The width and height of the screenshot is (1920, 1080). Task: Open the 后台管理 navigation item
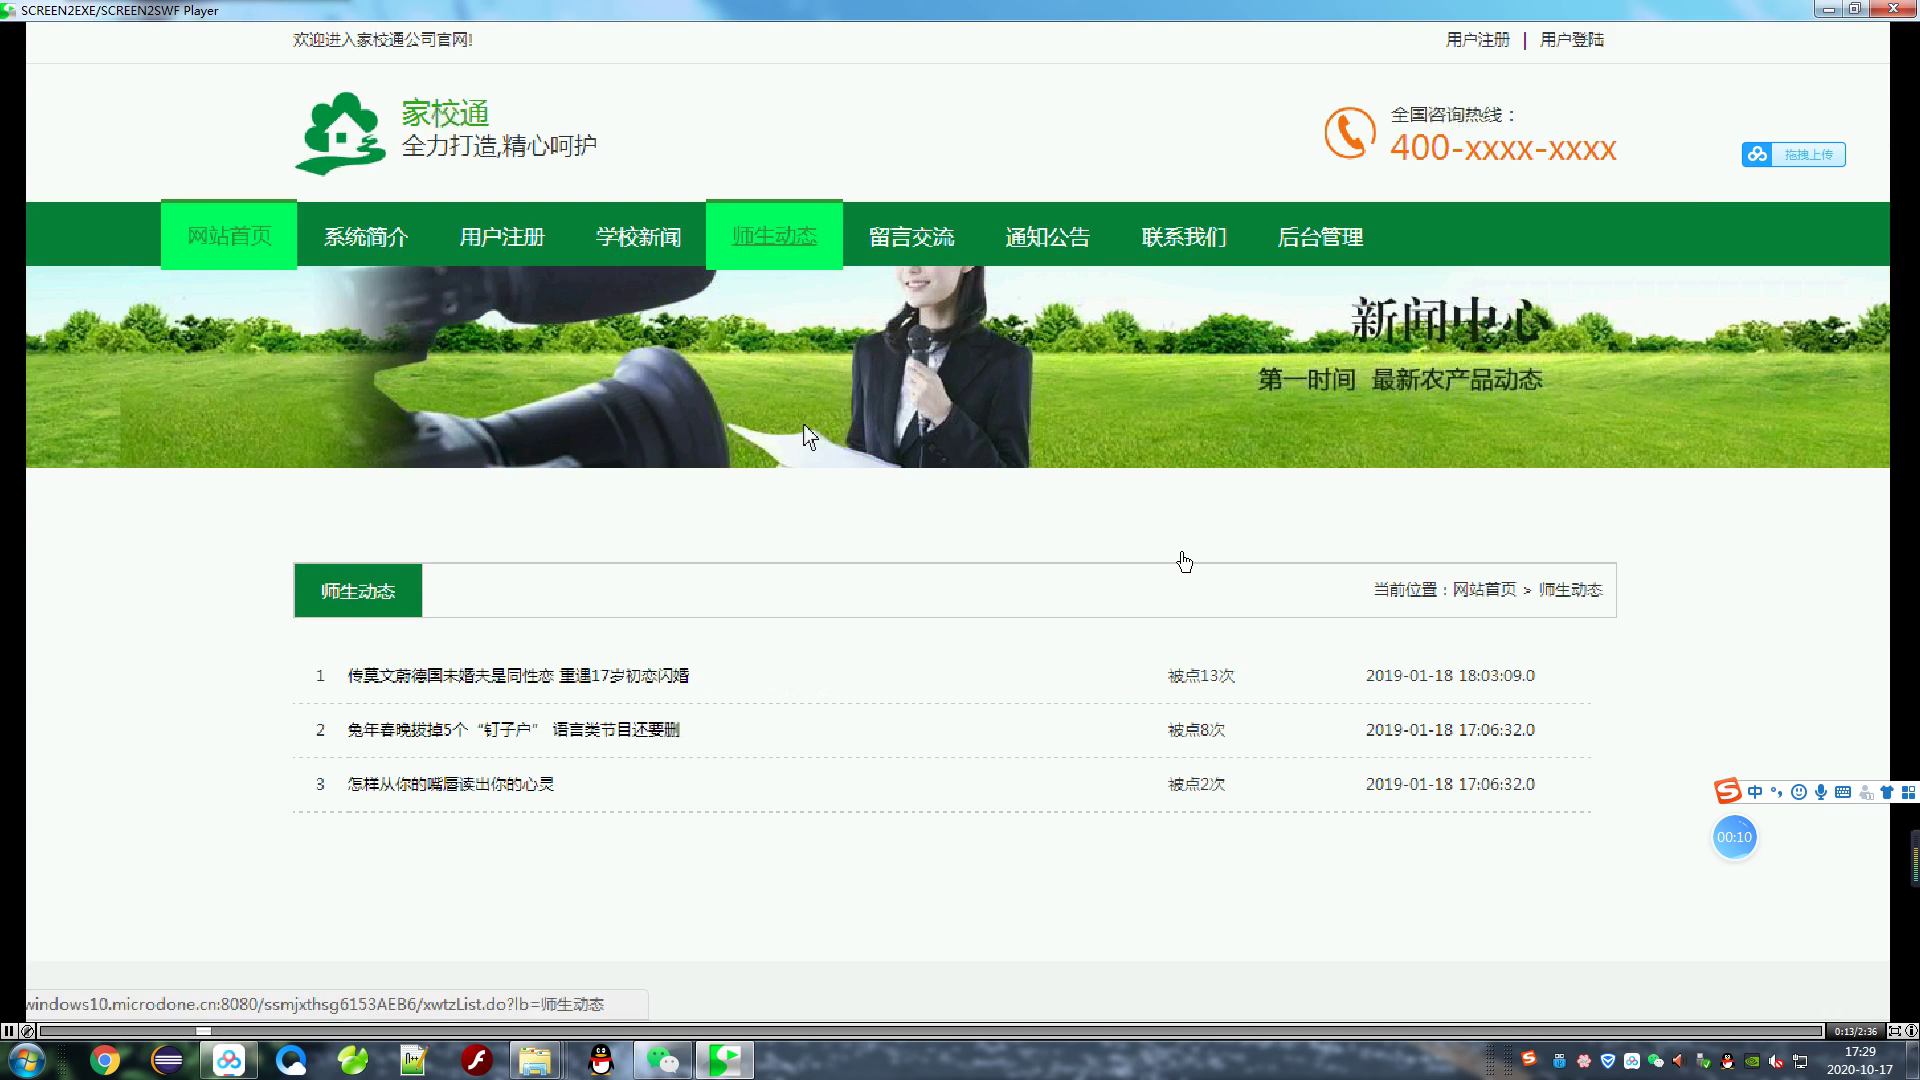click(x=1320, y=237)
